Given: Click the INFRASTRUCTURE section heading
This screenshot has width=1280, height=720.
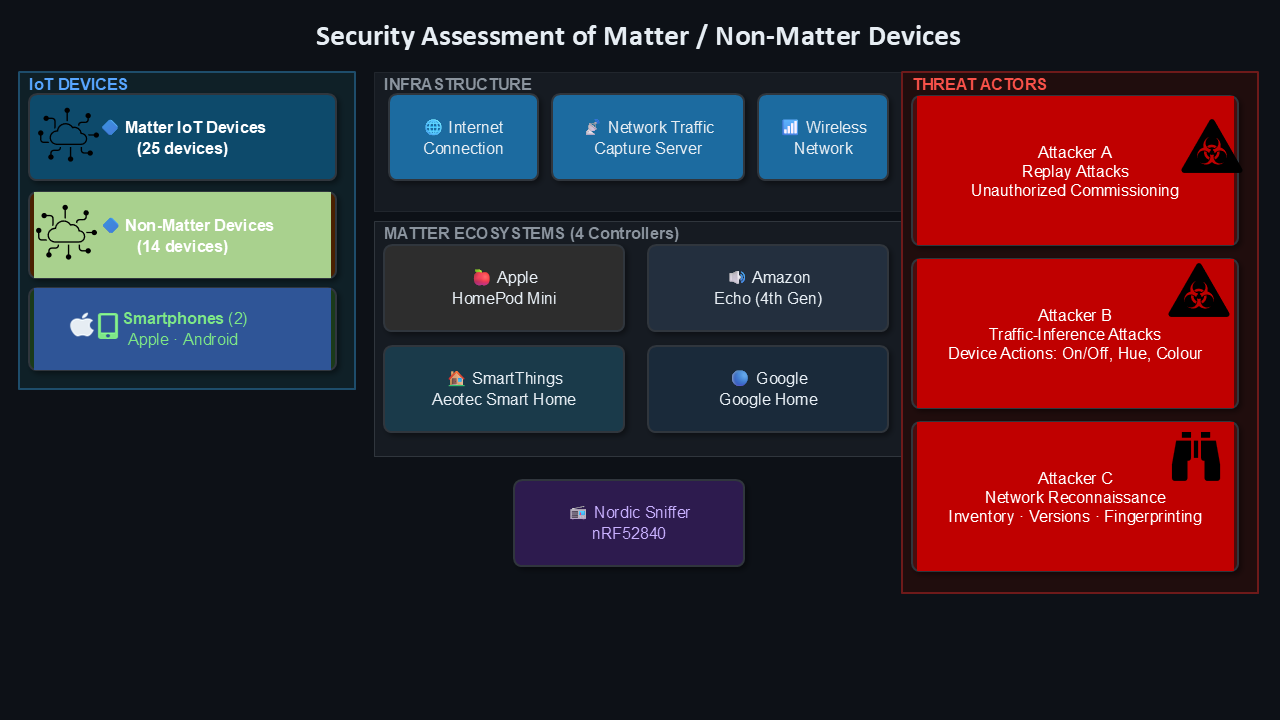Looking at the screenshot, I should tap(458, 85).
